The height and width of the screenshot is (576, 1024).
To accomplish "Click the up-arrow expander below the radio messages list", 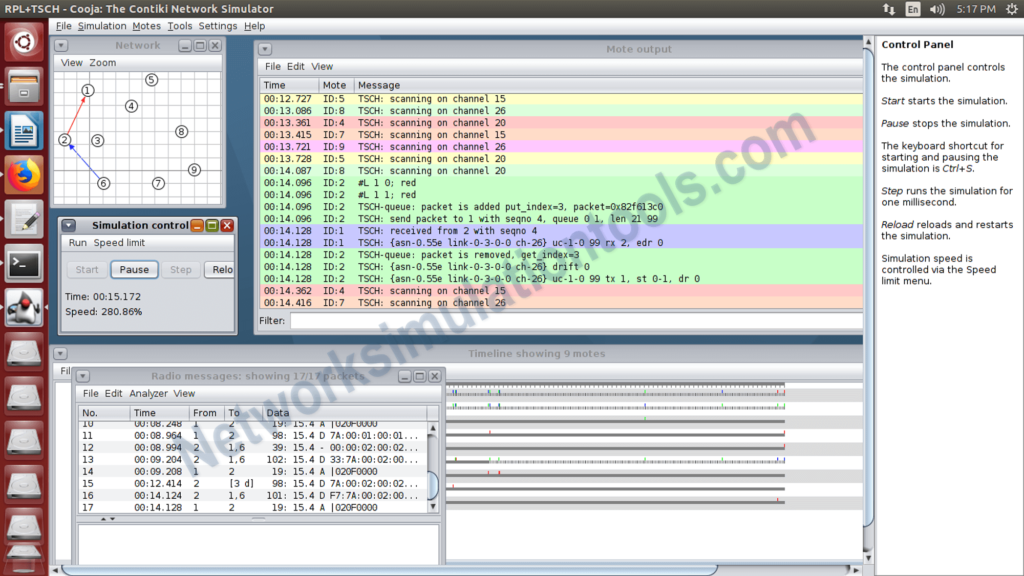I will click(104, 518).
